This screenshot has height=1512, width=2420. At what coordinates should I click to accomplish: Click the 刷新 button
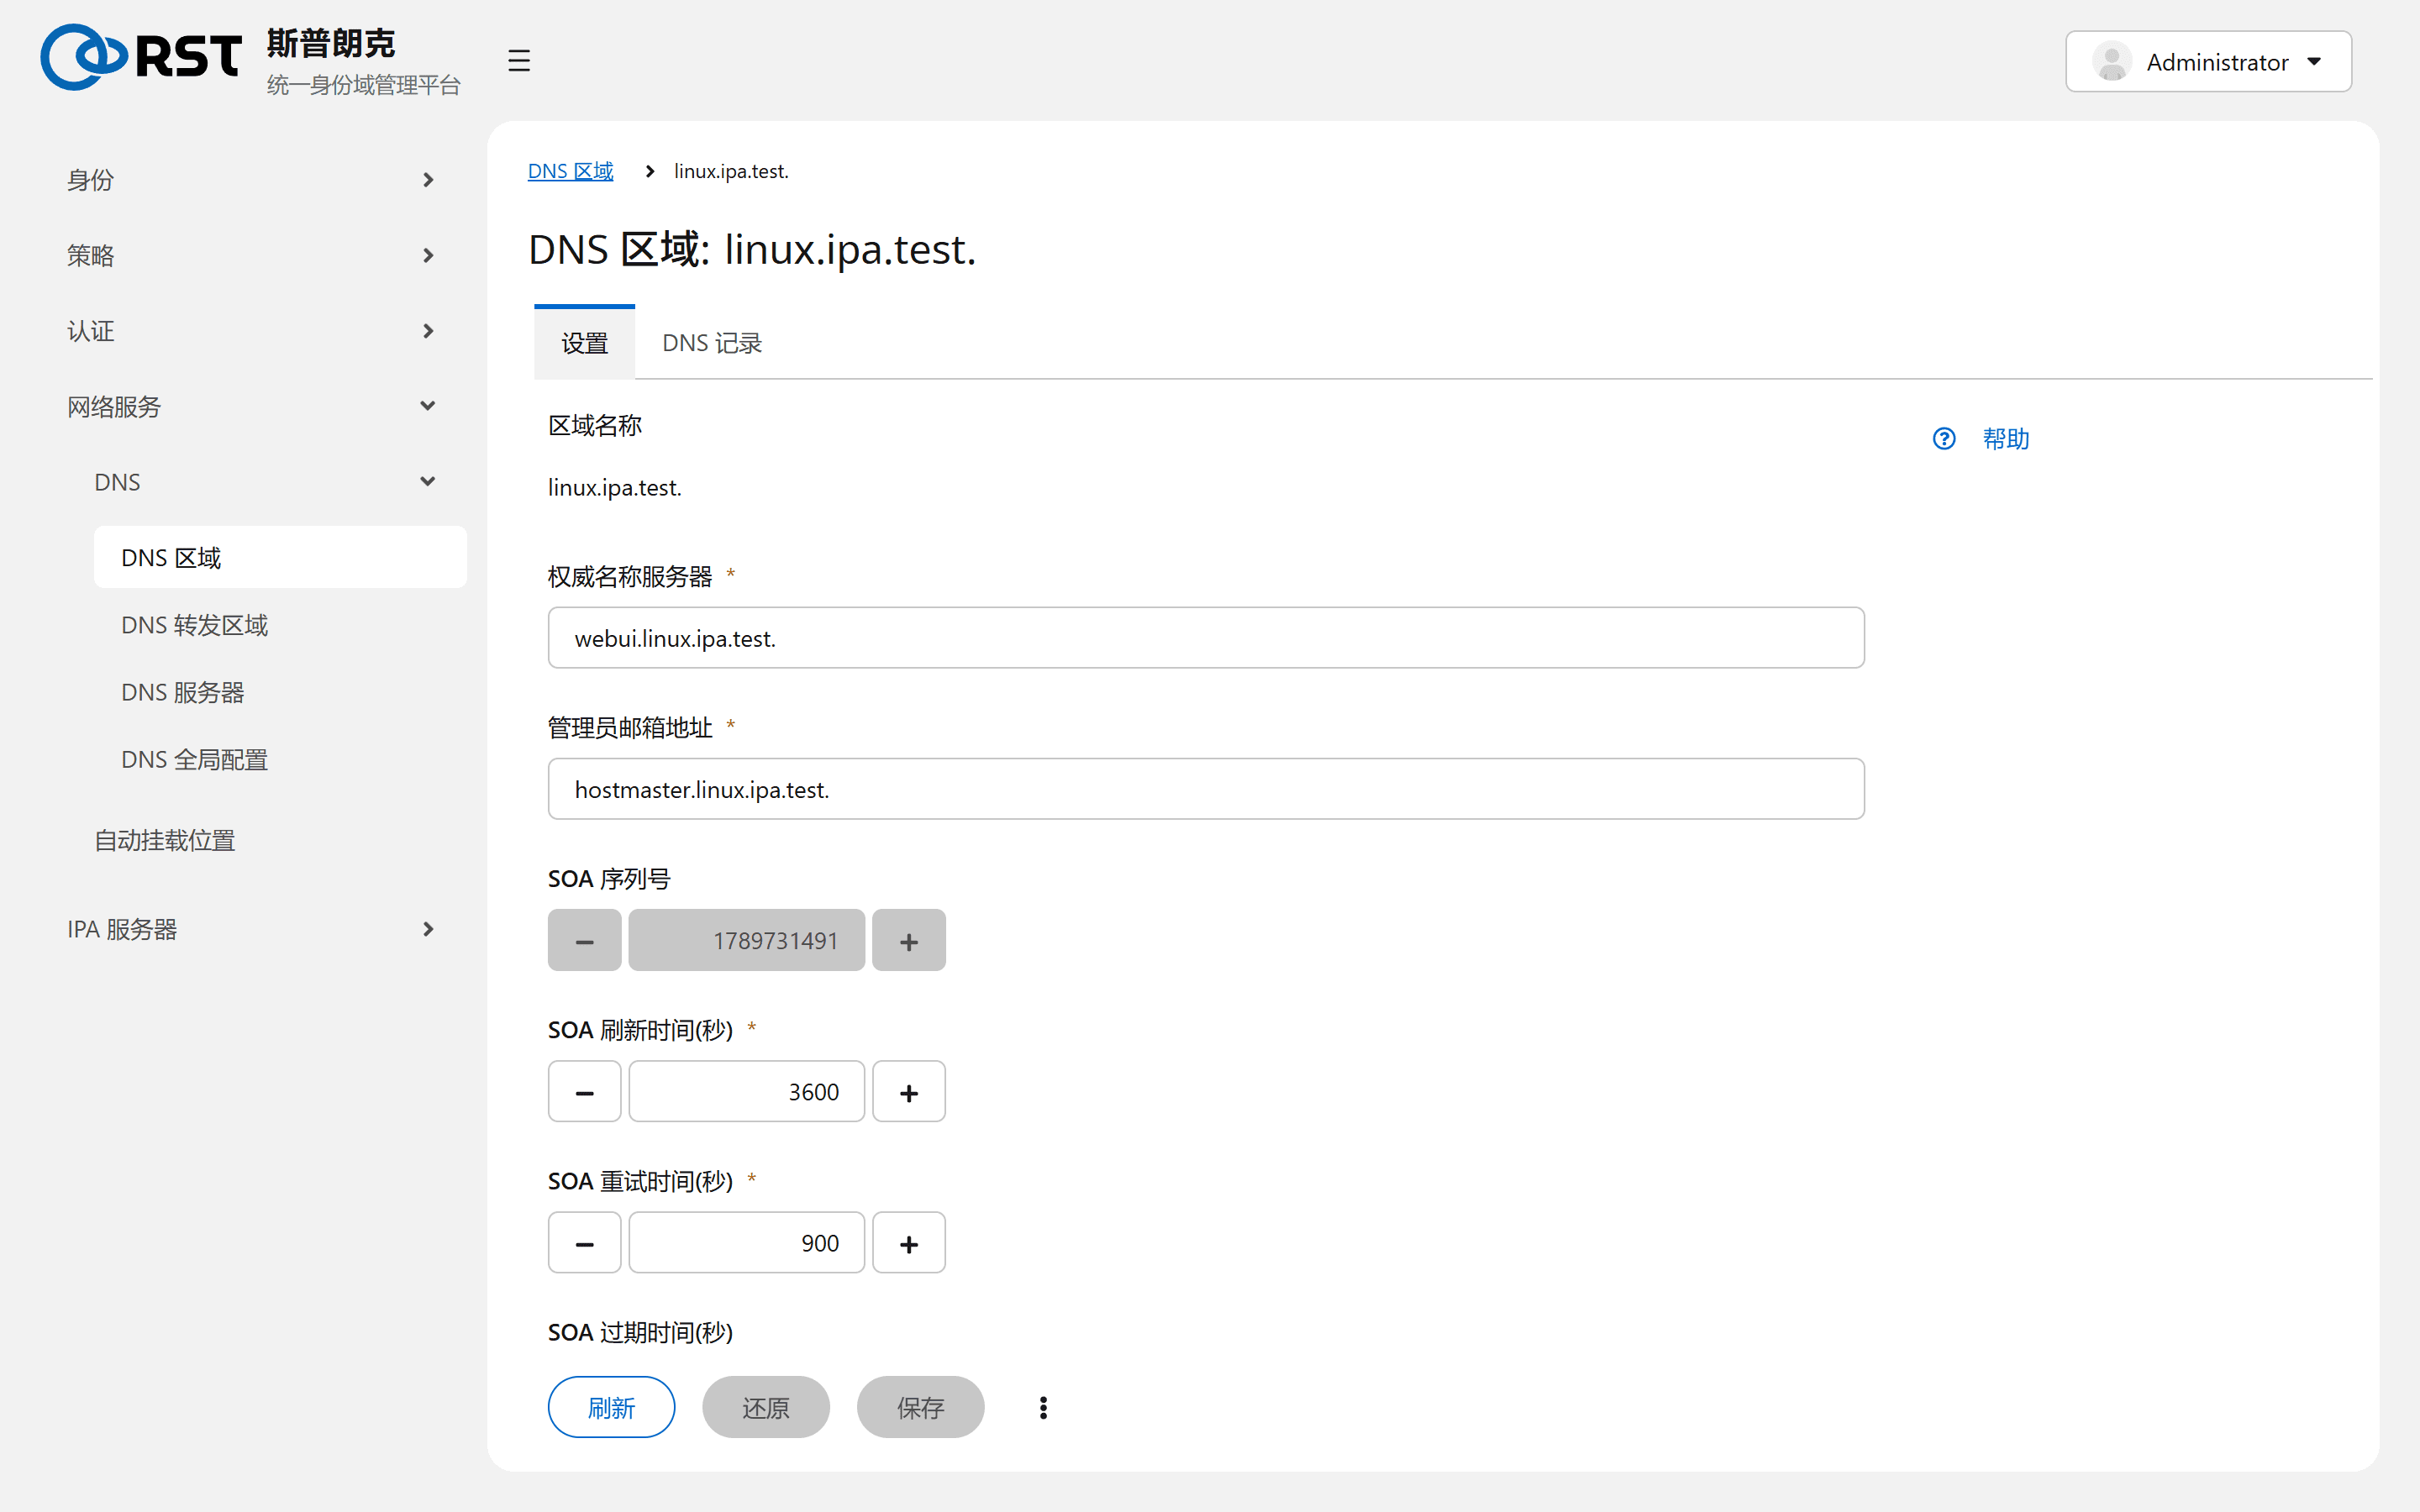(x=611, y=1407)
